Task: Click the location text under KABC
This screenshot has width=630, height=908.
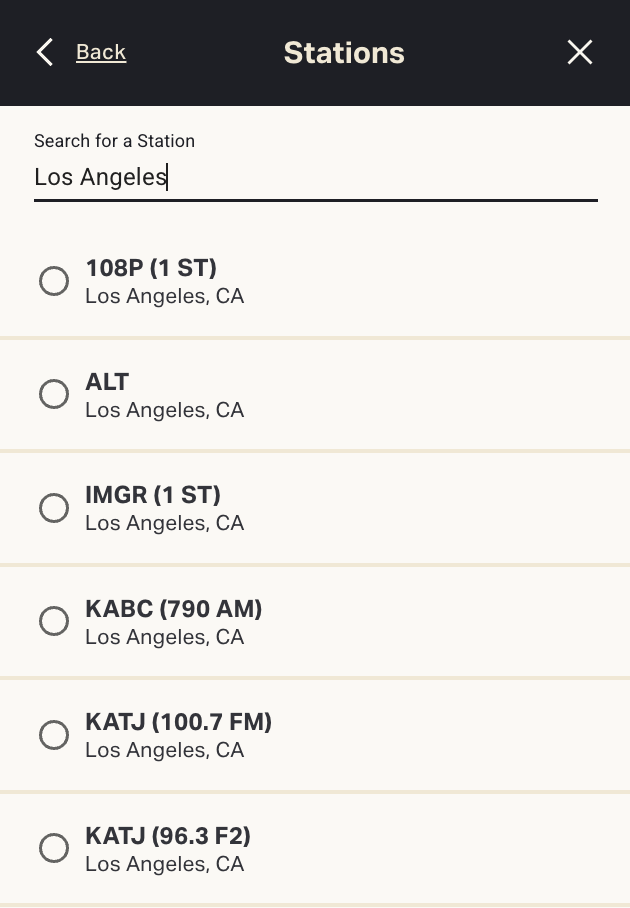Action: tap(165, 637)
